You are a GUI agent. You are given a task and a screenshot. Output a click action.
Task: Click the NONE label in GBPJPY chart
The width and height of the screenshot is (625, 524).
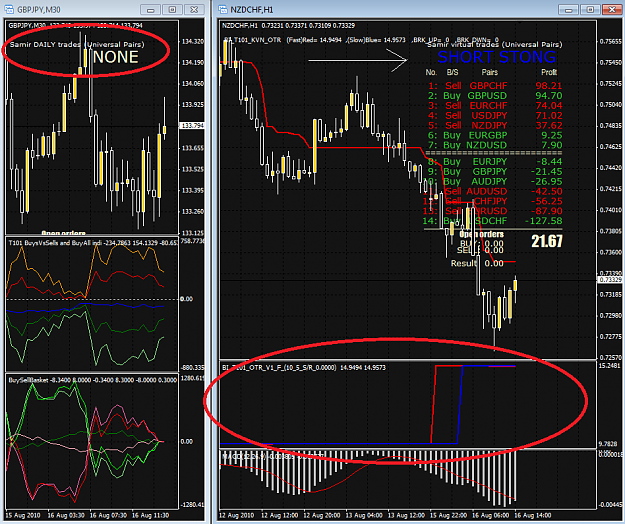tap(116, 57)
